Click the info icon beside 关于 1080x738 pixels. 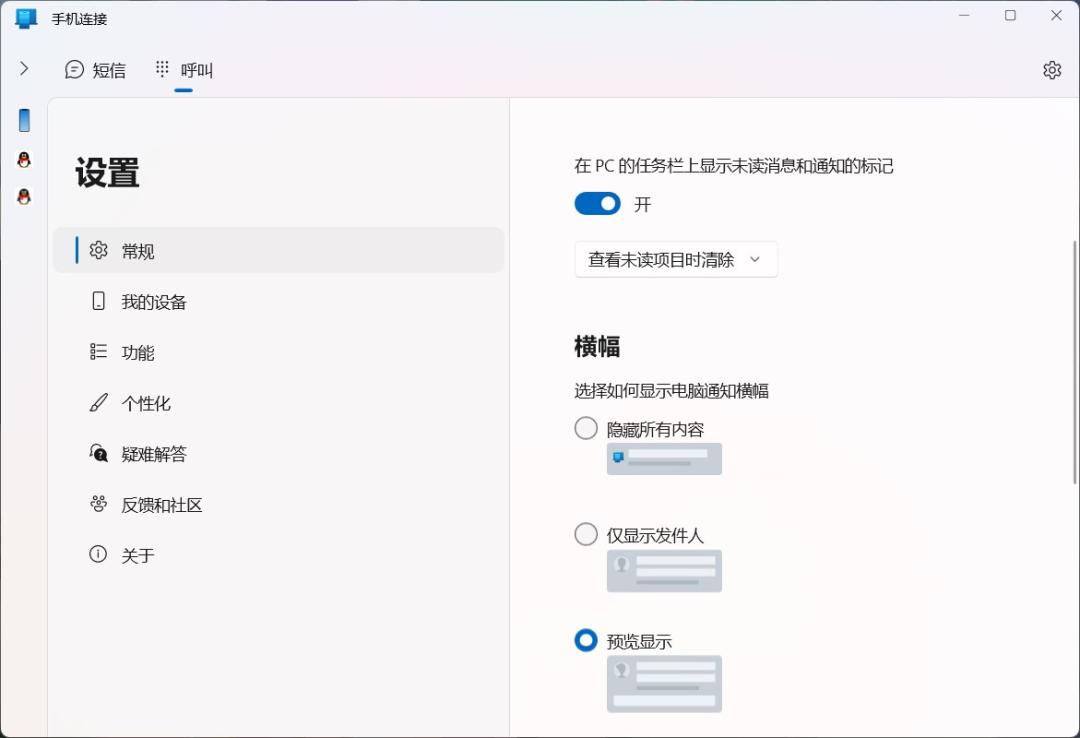tap(98, 555)
